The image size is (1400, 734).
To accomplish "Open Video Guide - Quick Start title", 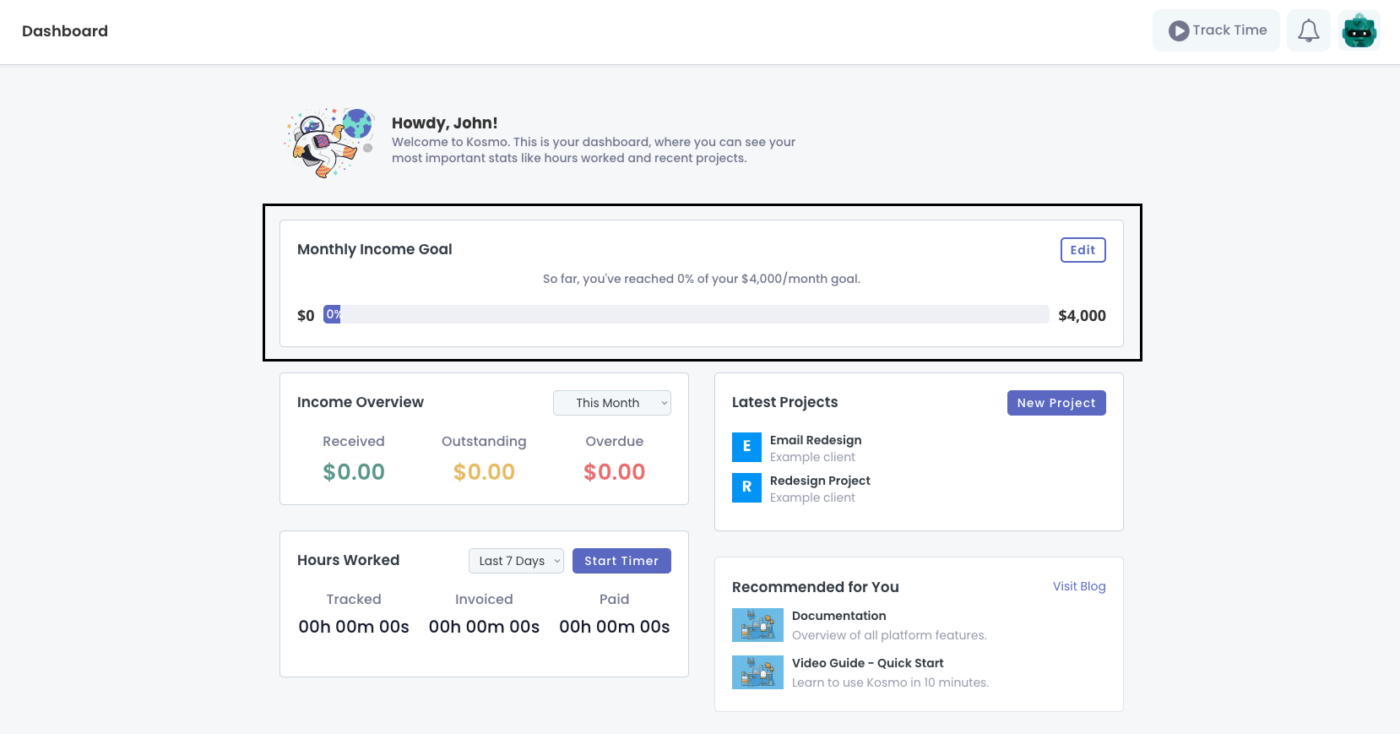I will point(867,663).
